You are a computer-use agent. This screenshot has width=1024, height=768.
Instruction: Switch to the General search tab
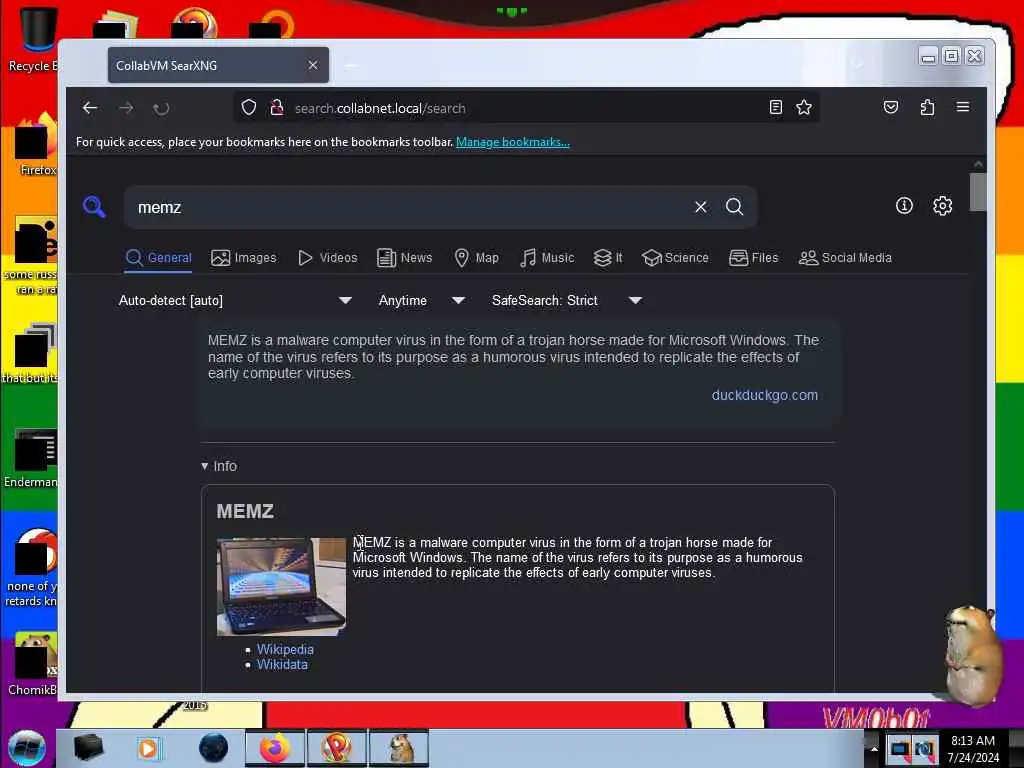pyautogui.click(x=159, y=258)
